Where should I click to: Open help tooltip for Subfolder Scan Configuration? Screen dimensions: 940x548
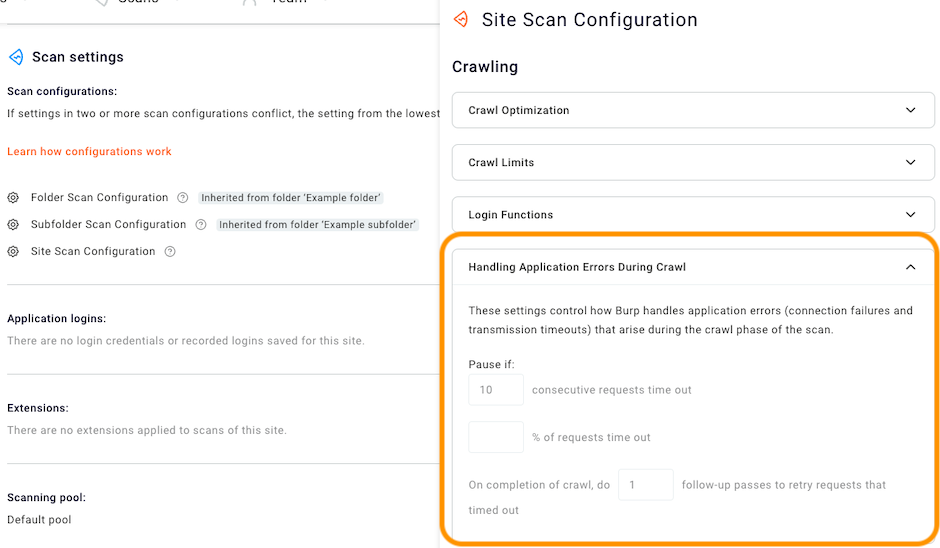(x=200, y=225)
